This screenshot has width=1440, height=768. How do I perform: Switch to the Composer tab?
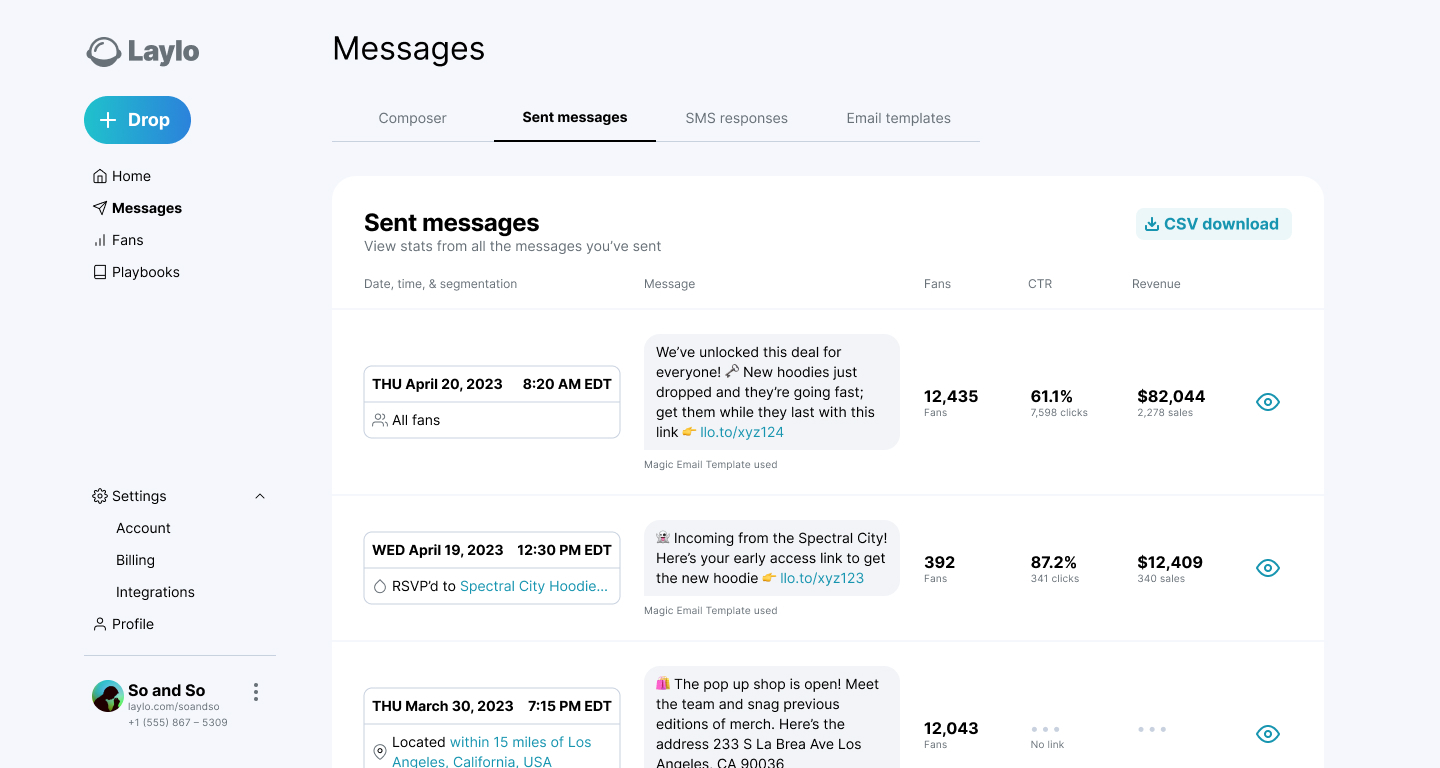[x=412, y=118]
